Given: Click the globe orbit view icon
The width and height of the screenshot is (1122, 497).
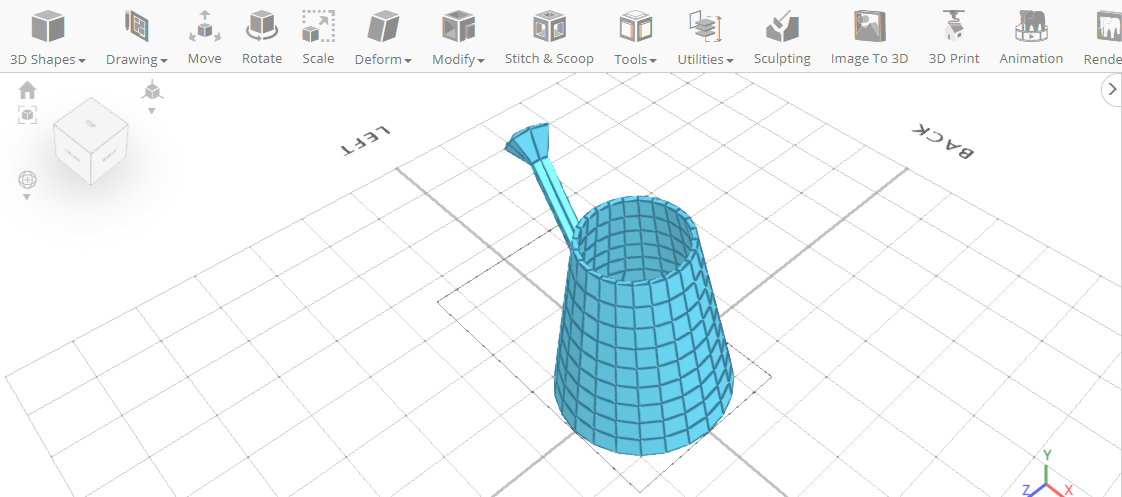Looking at the screenshot, I should [x=27, y=179].
